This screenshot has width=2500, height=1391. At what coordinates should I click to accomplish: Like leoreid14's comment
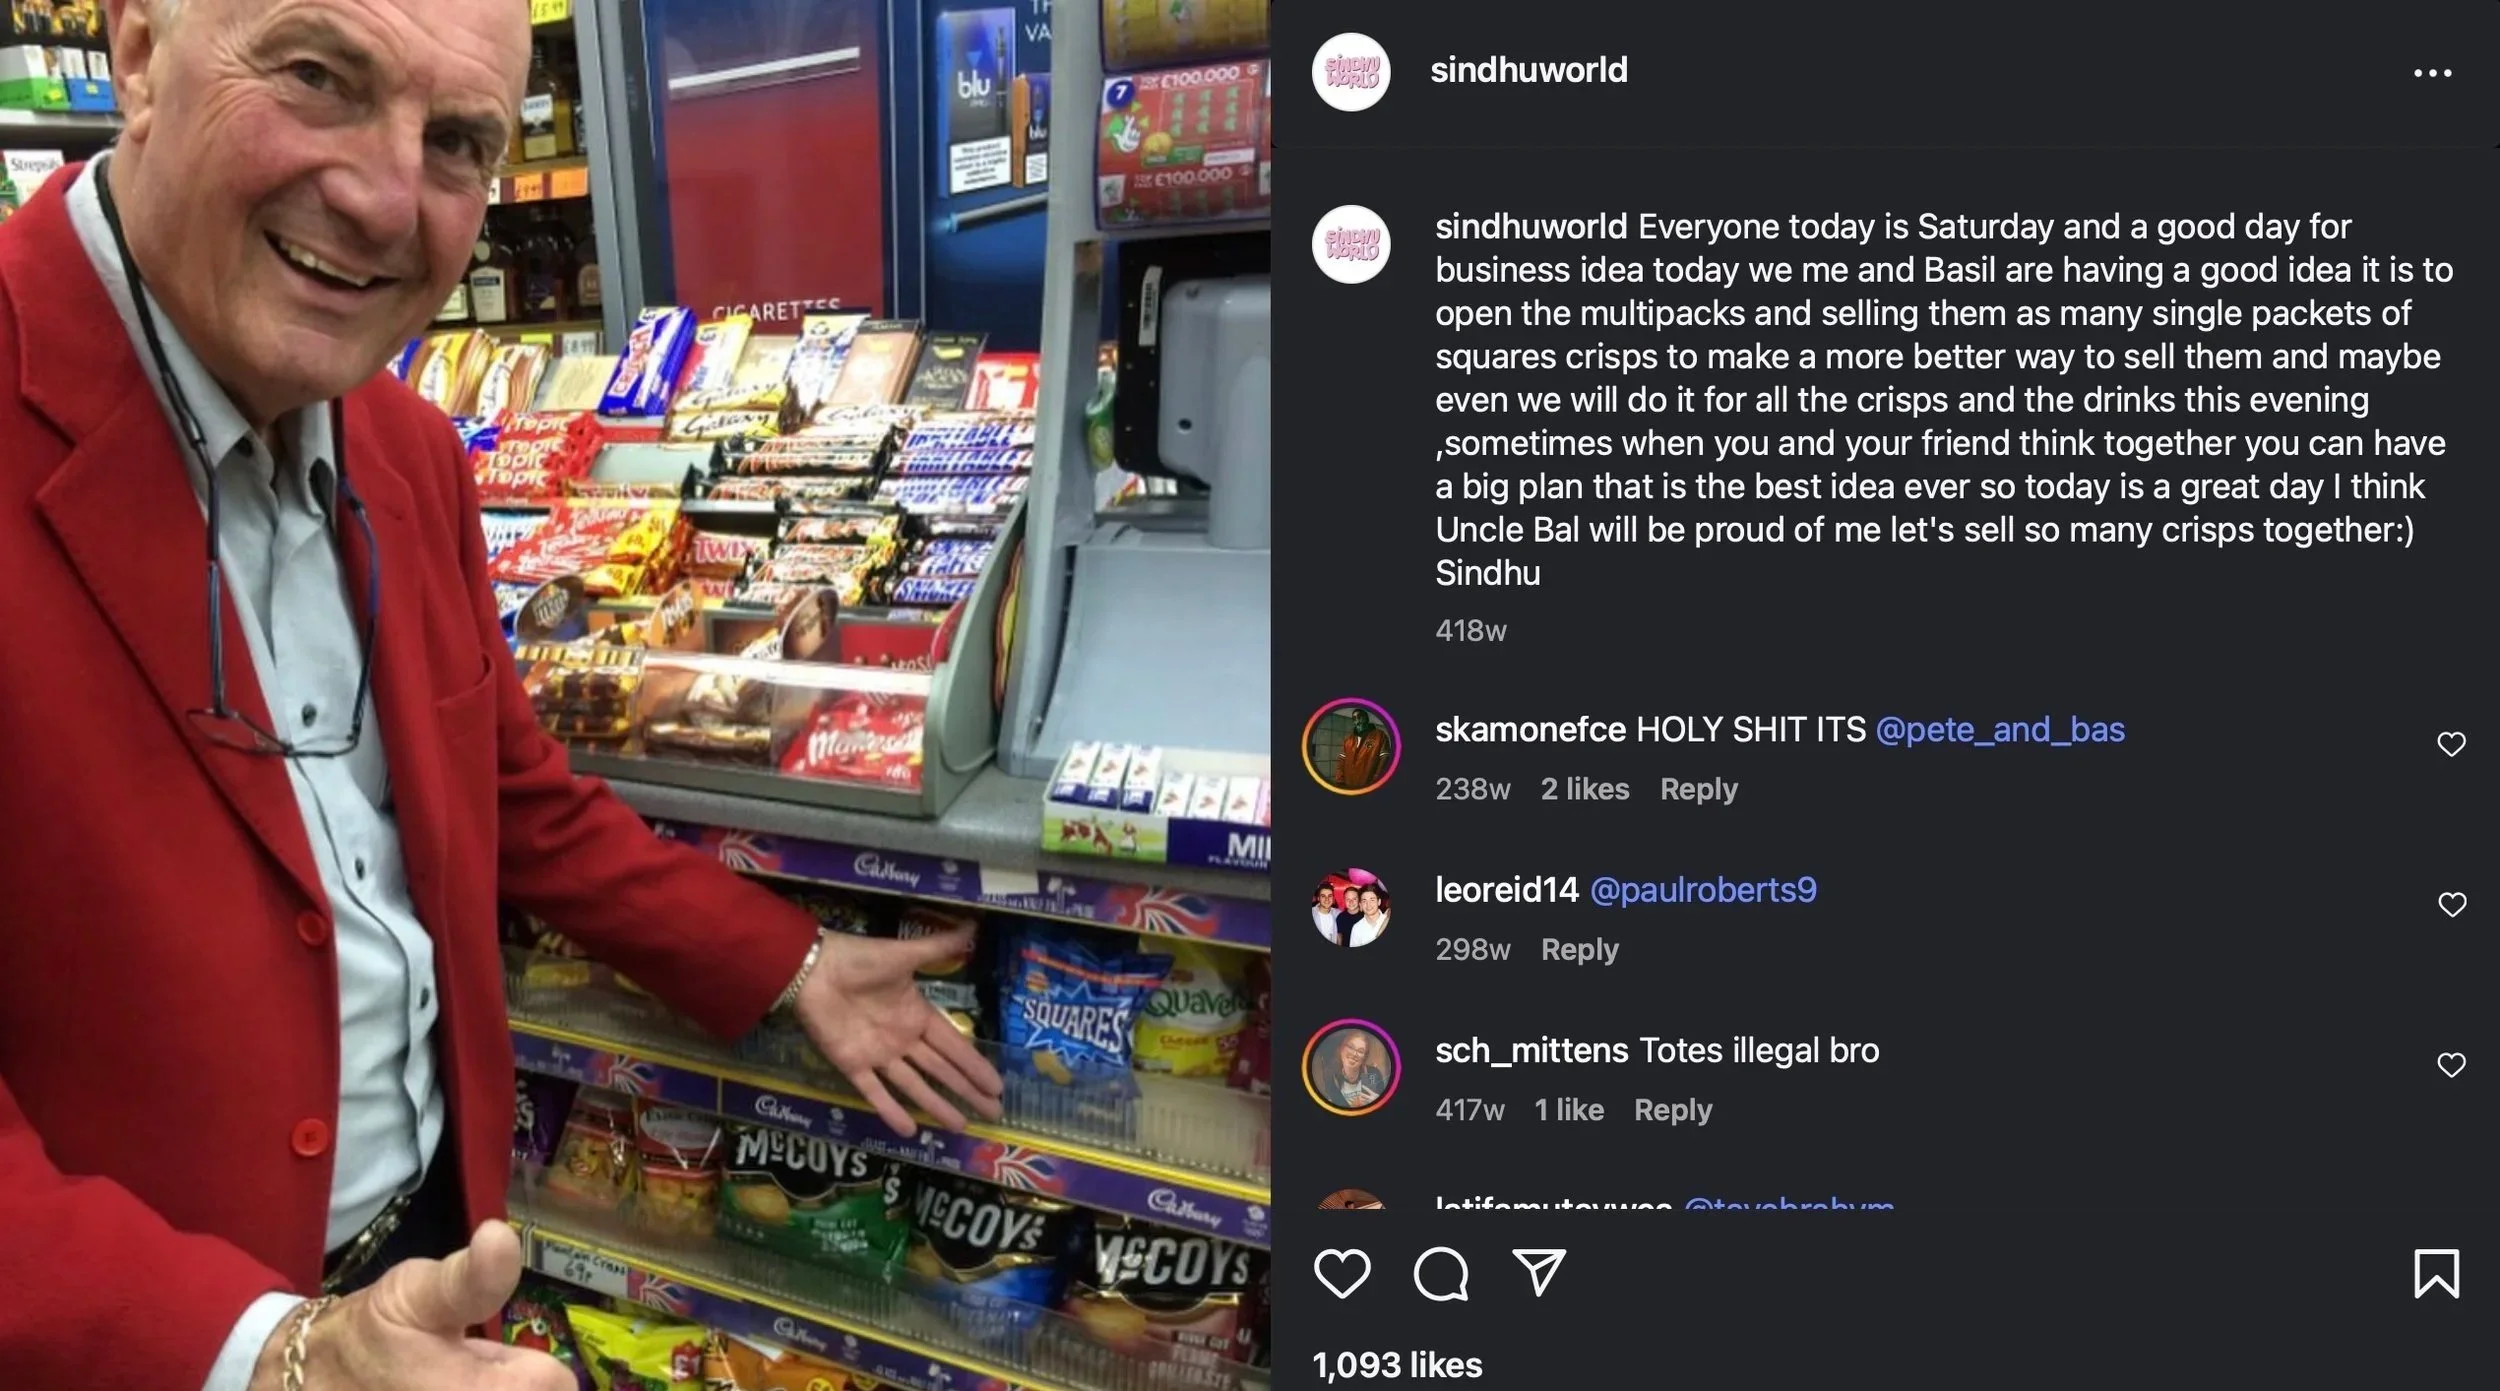pyautogui.click(x=2452, y=904)
